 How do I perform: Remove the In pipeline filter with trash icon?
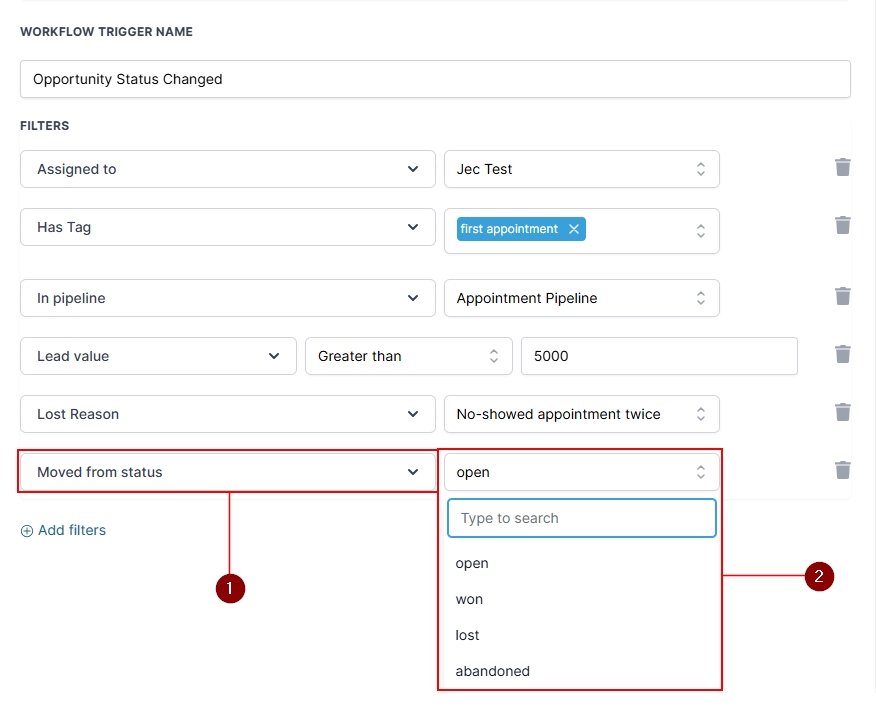pos(842,296)
